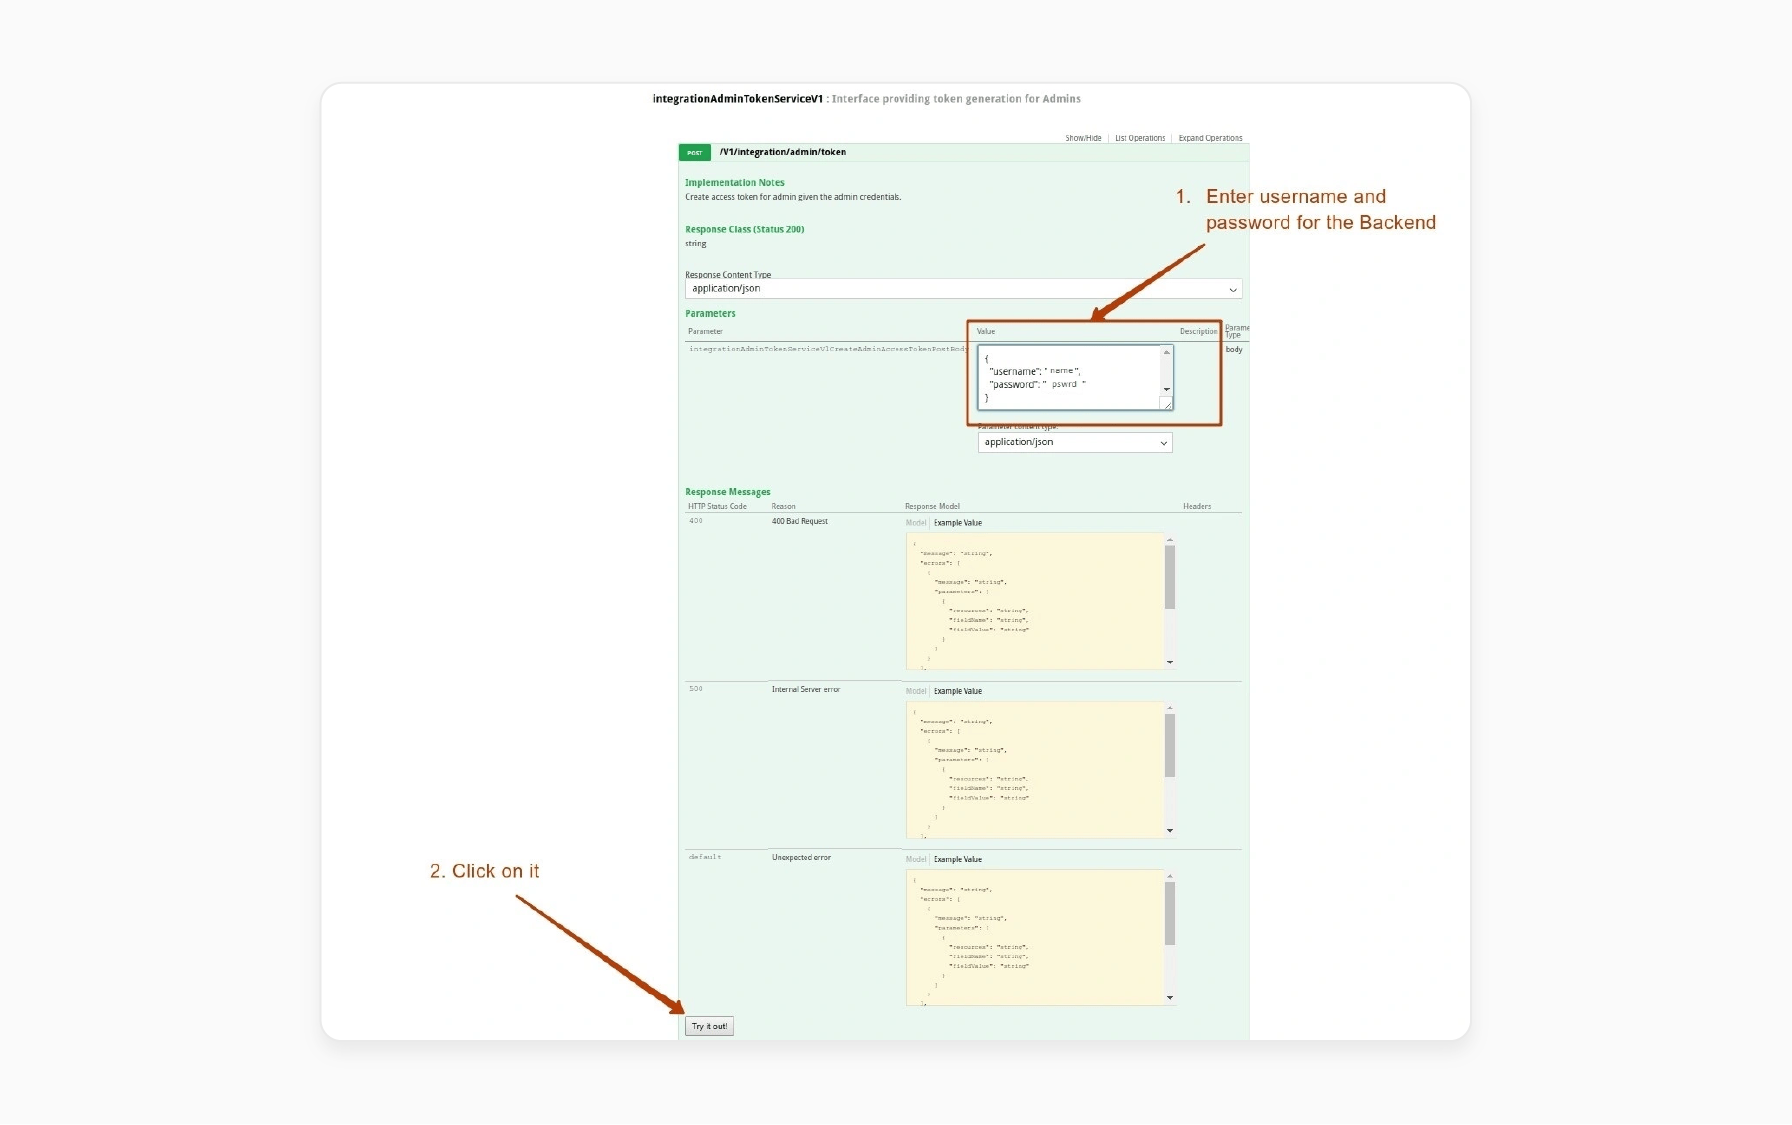Click the 400 Bad Request example JSON

tap(1035, 601)
